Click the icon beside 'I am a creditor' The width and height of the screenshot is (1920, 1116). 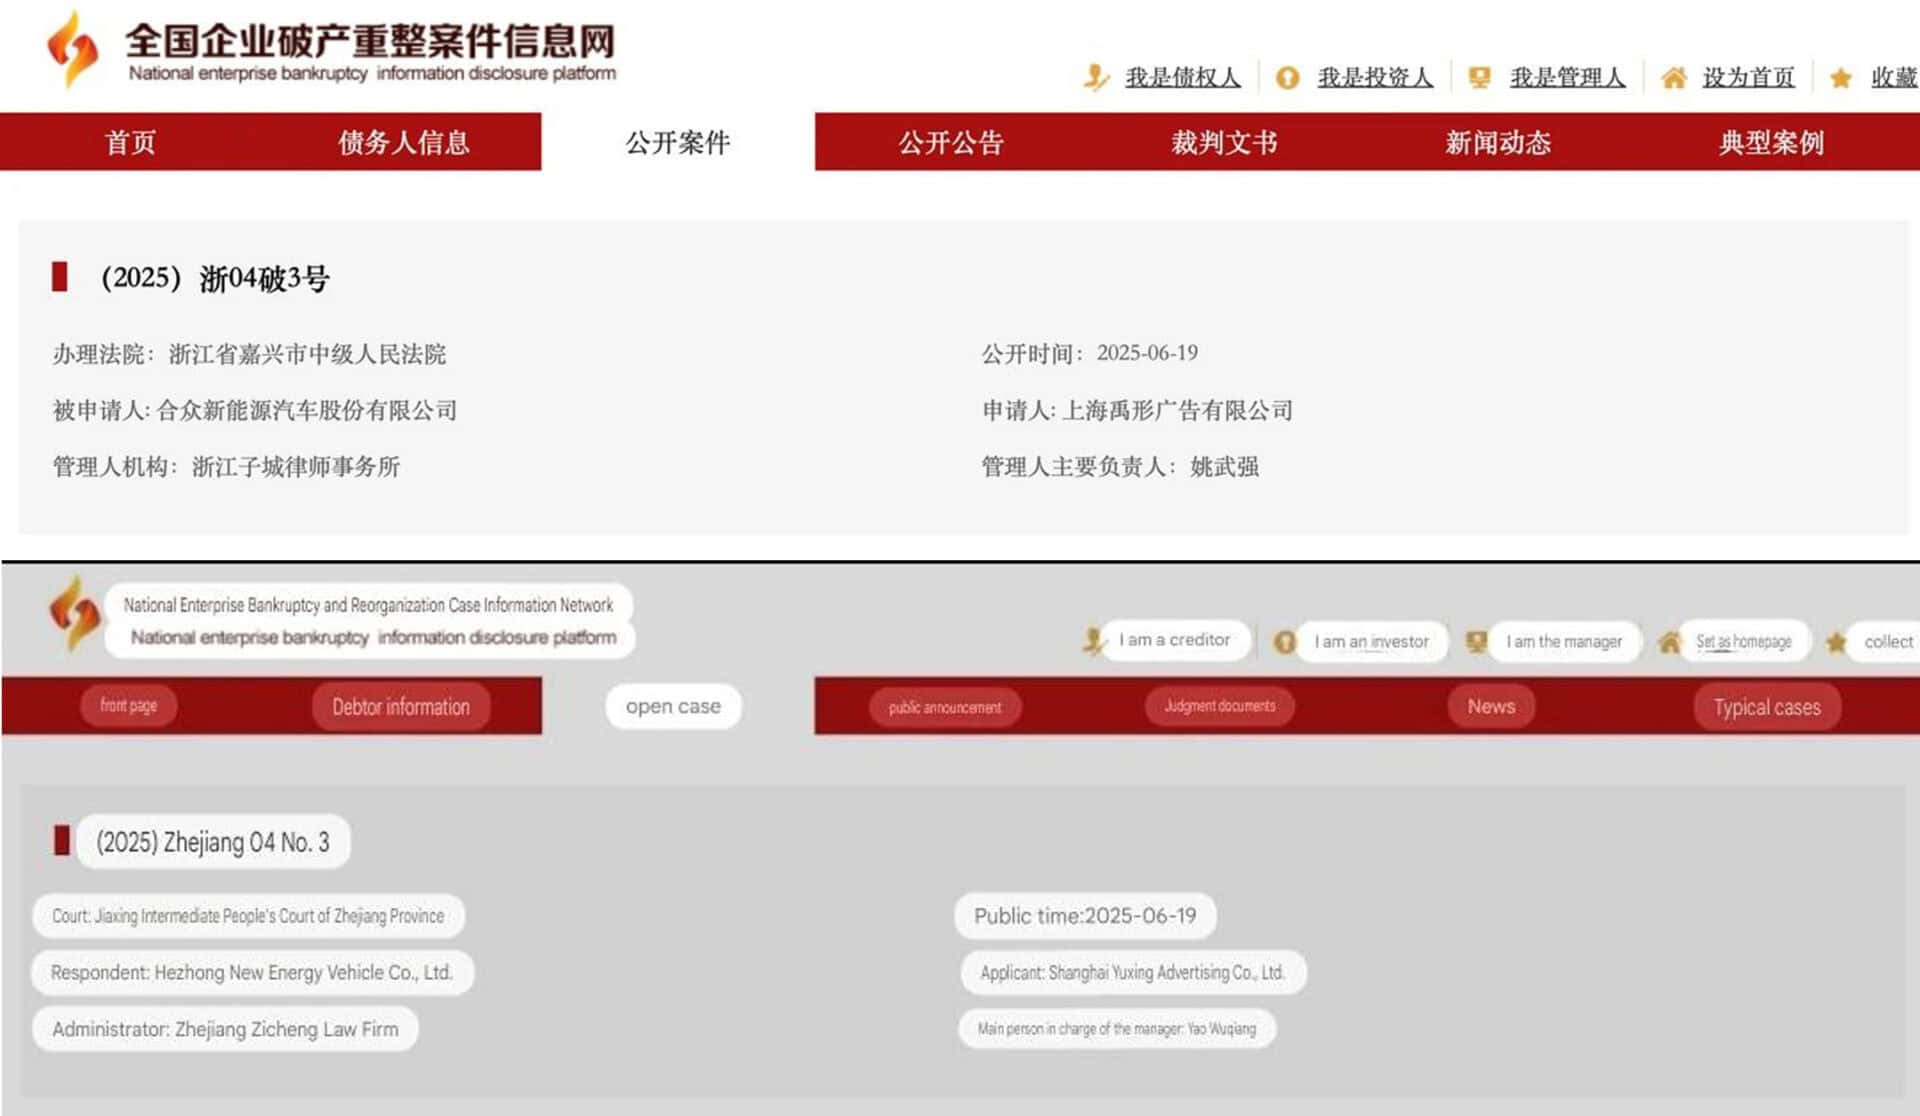[1094, 640]
